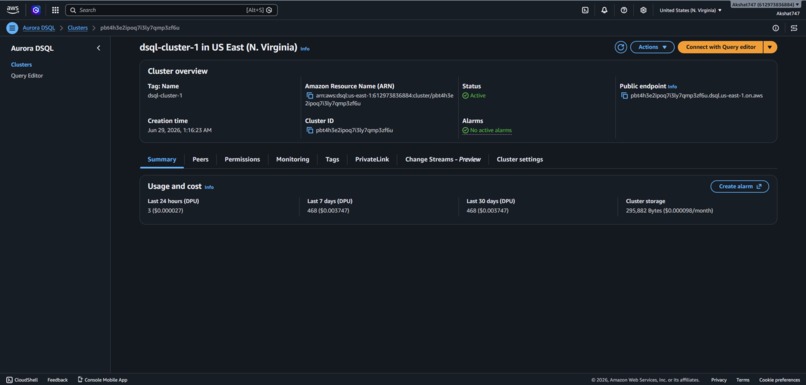Viewport: 806px width, 385px height.
Task: Open Clusters in the sidebar
Action: coord(21,65)
